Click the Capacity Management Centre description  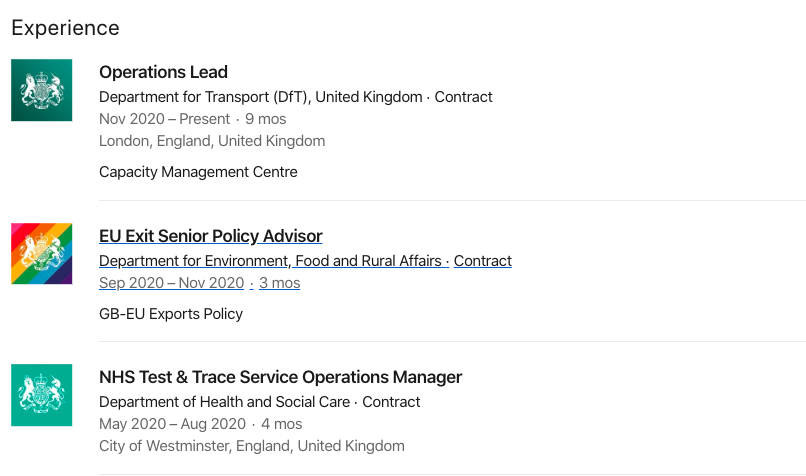198,172
